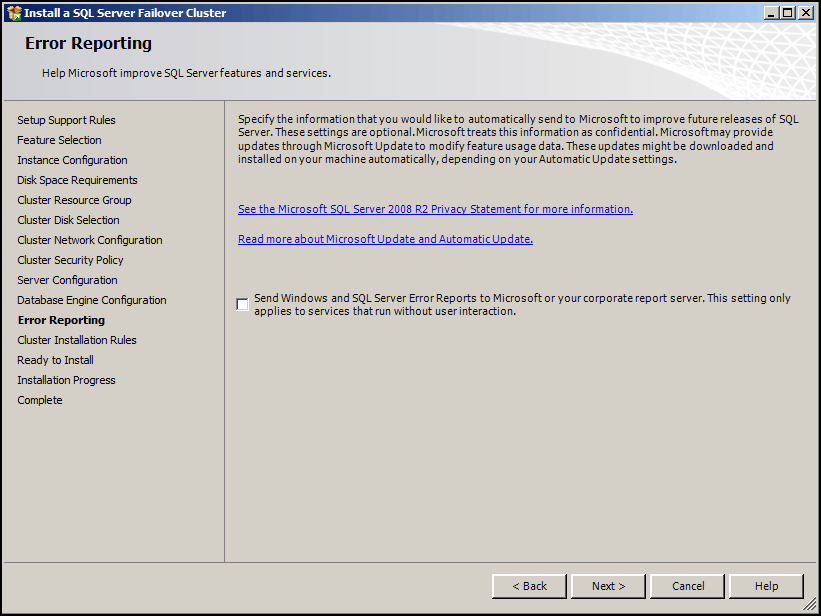The width and height of the screenshot is (821, 616).
Task: Select the Complete step
Action: point(40,400)
